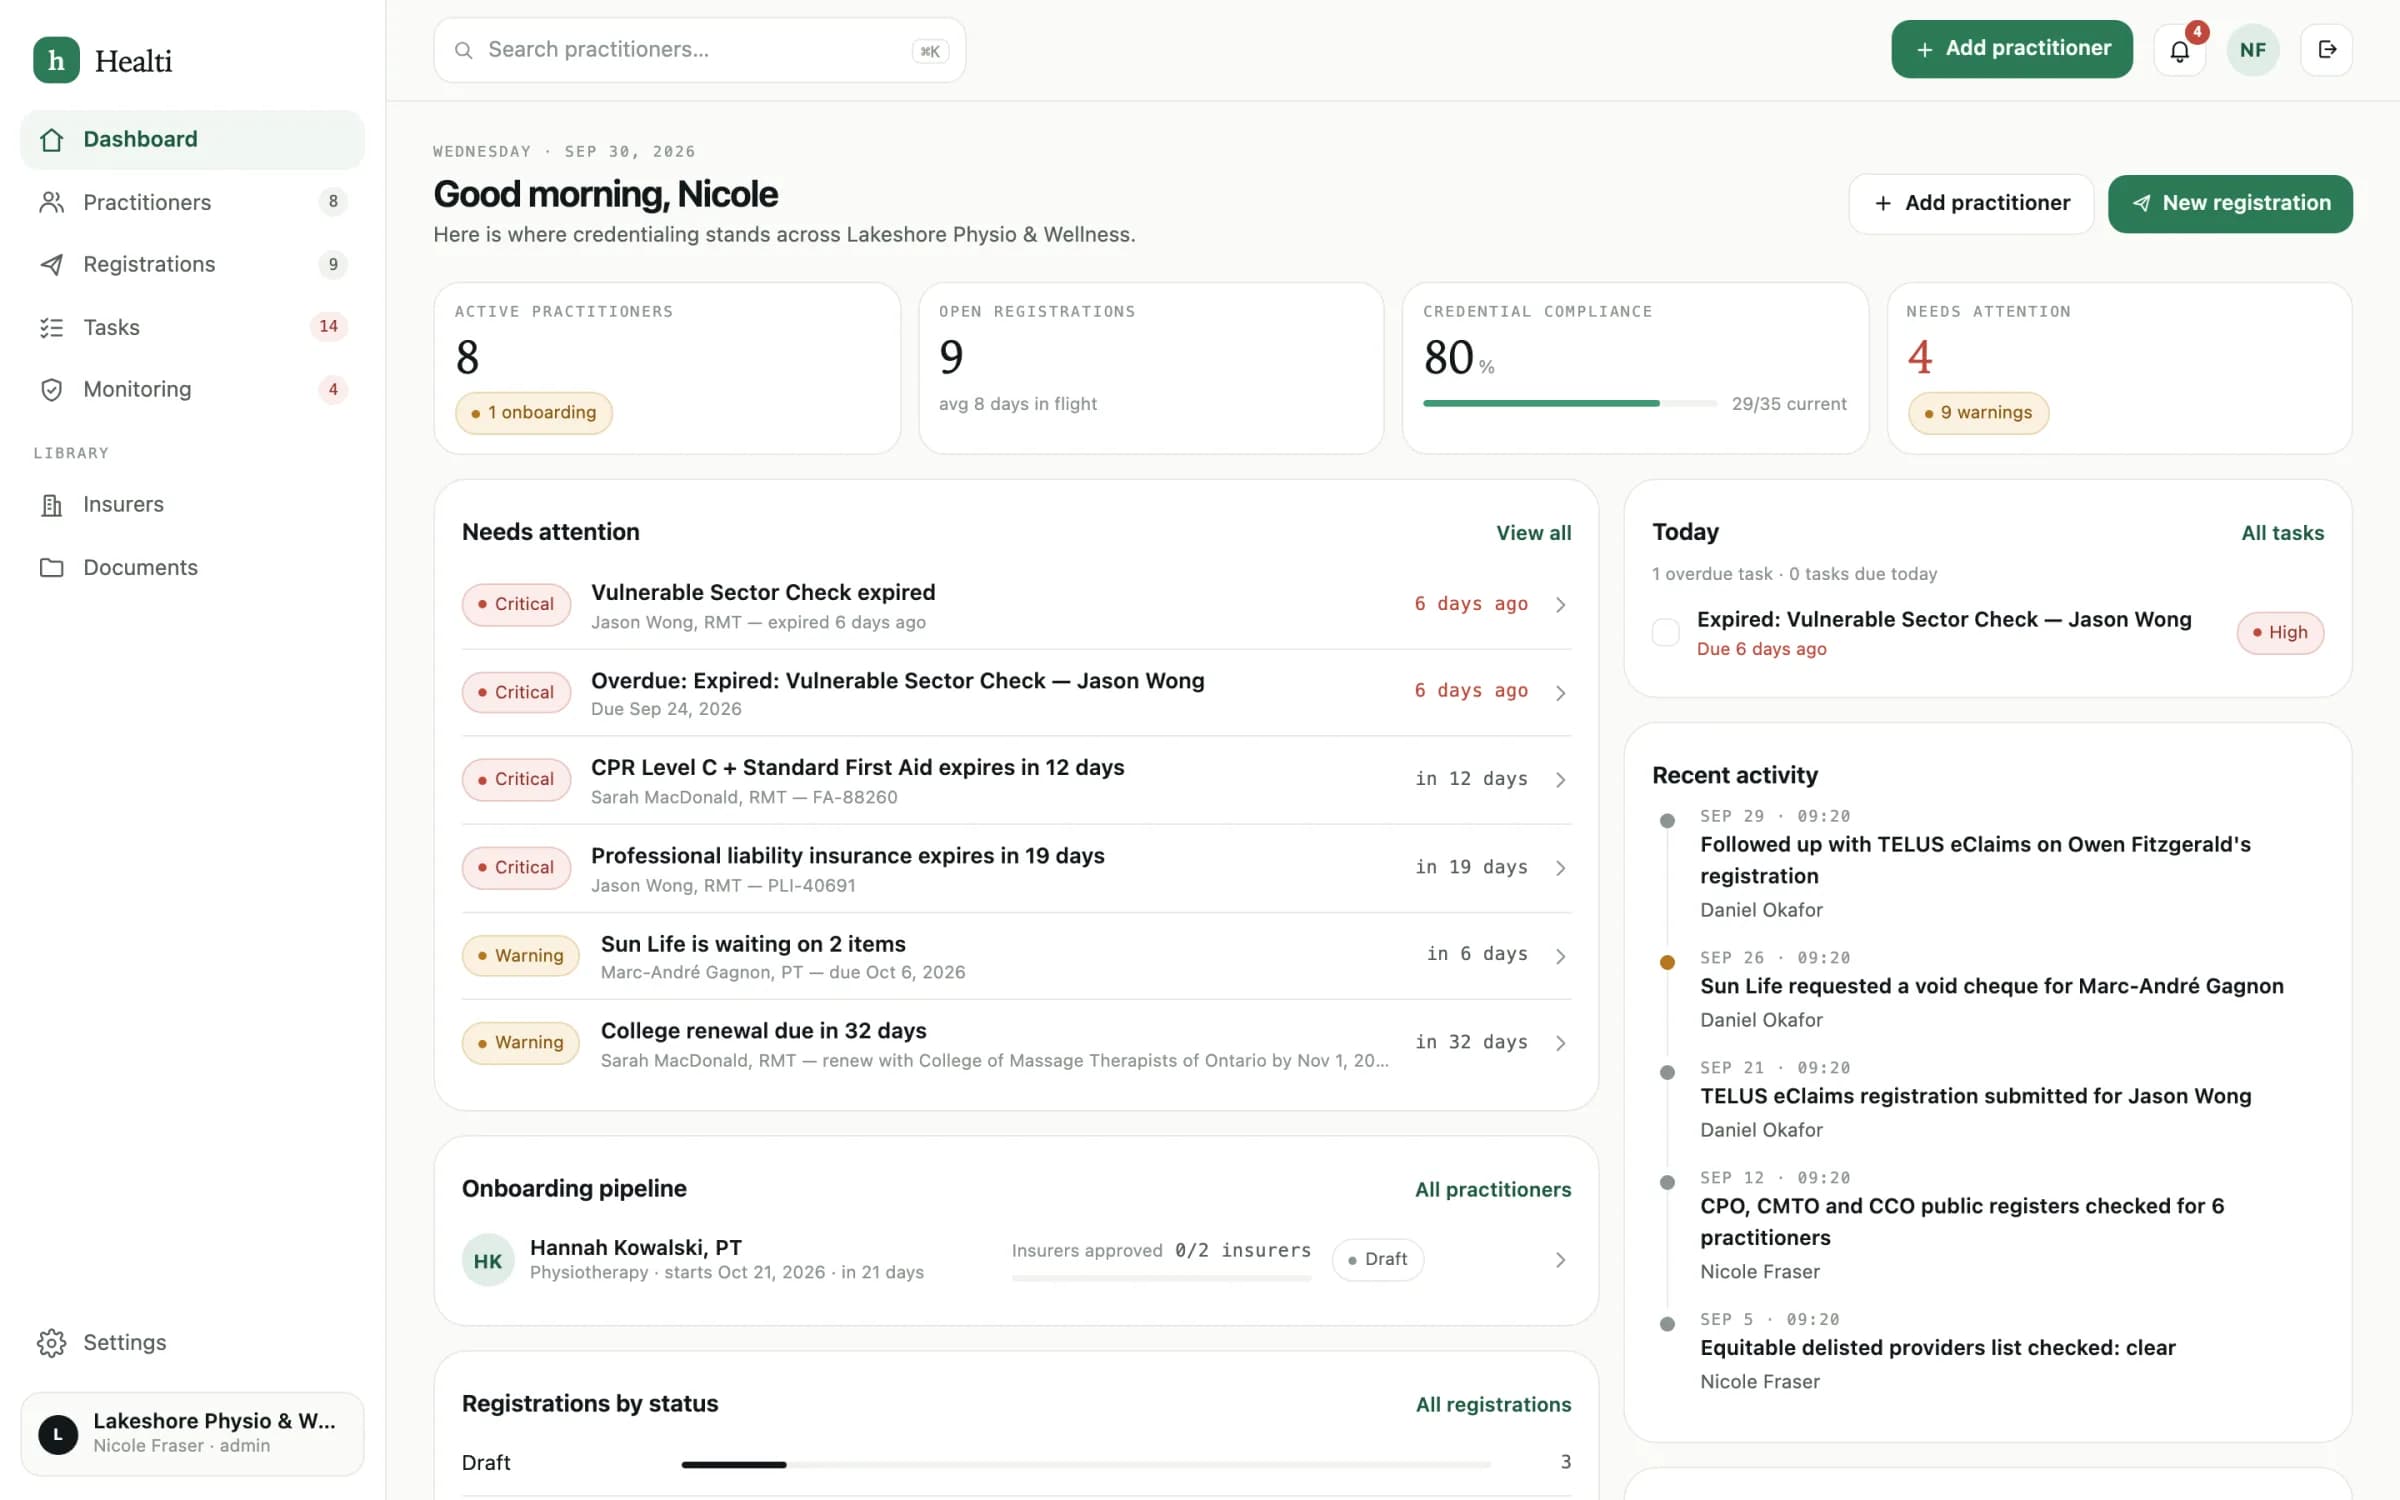Click the Monitoring shield icon
The image size is (2400, 1500).
coord(52,389)
